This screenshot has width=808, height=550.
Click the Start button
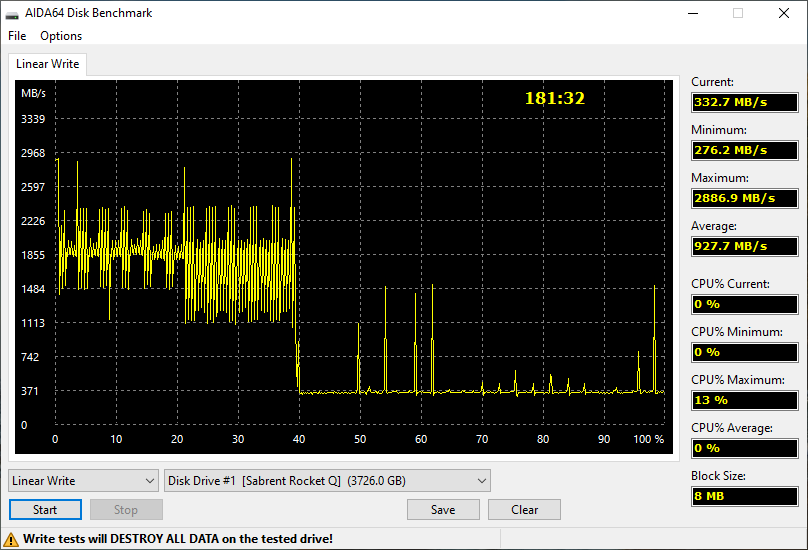(x=45, y=510)
